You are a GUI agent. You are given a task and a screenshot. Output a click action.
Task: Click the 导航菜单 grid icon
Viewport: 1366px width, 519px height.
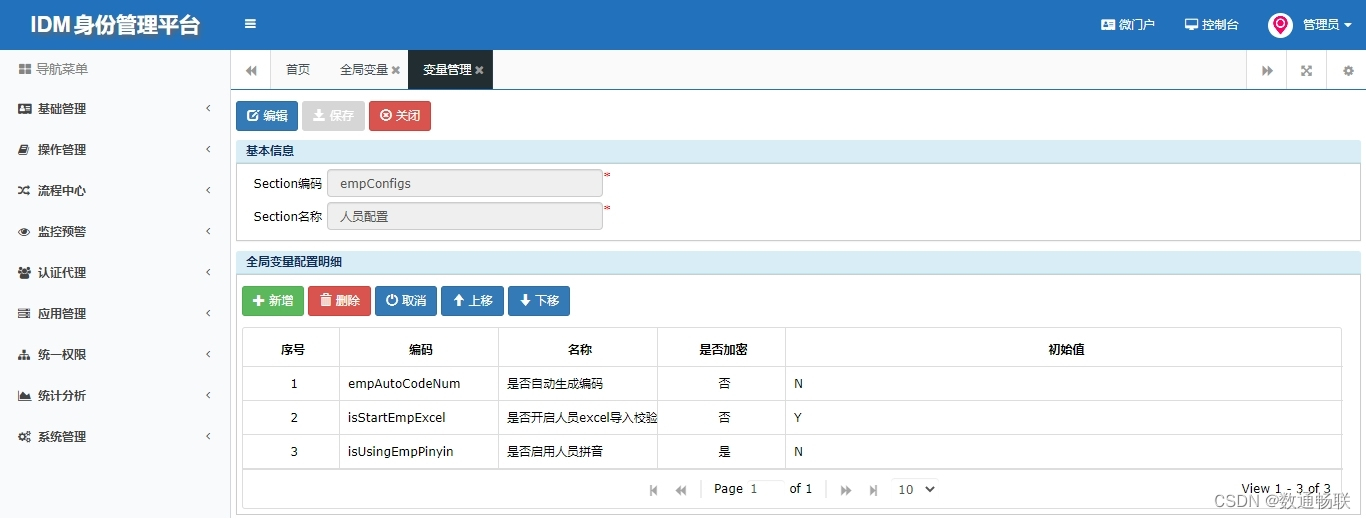tap(25, 69)
